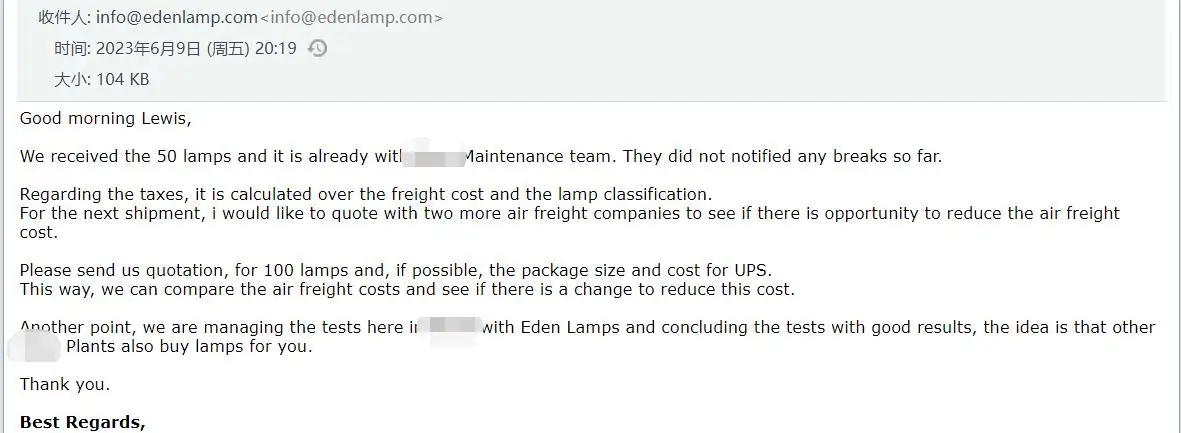The image size is (1181, 433).
Task: Click recipient name info@edenlamp.com after 收件人
Action: point(176,17)
